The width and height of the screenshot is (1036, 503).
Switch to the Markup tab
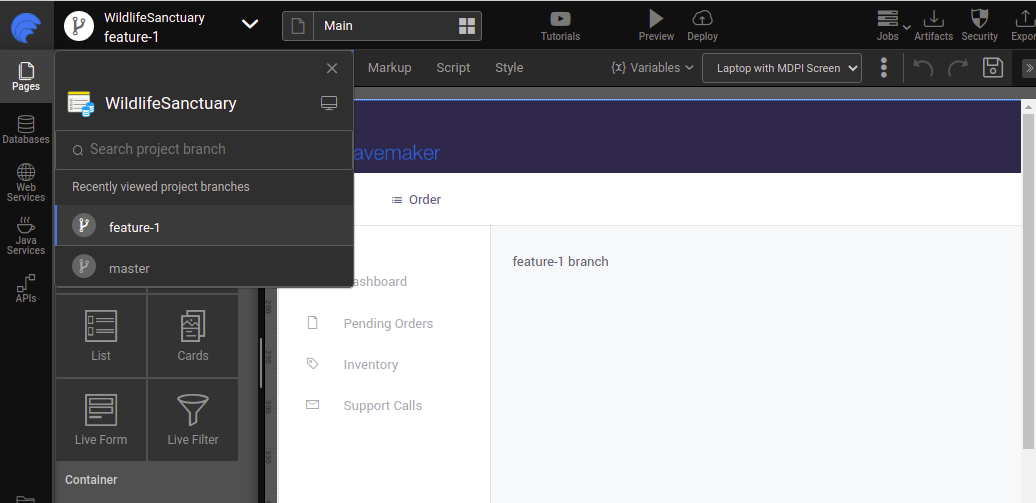click(389, 68)
